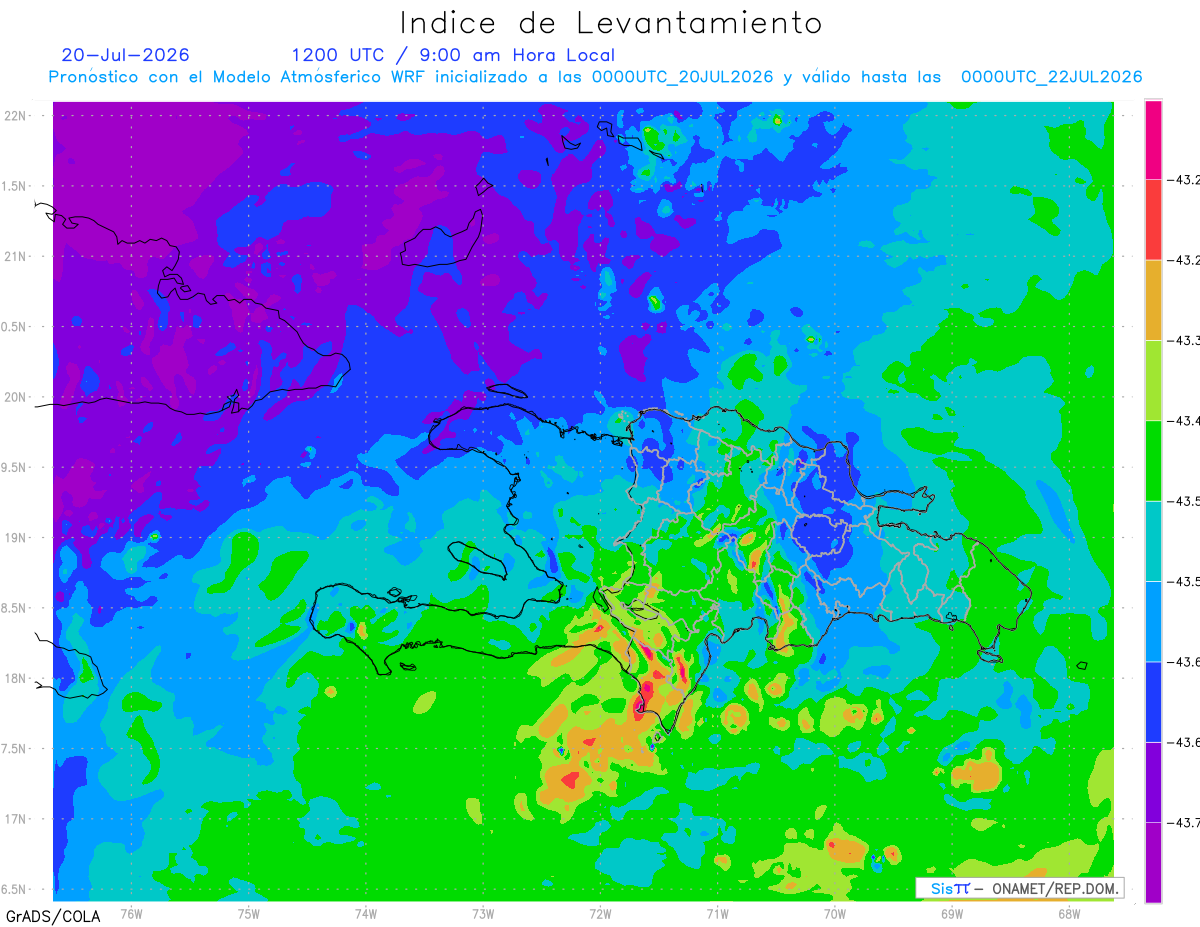Pick the teal swatch in the color bar

[1153, 541]
